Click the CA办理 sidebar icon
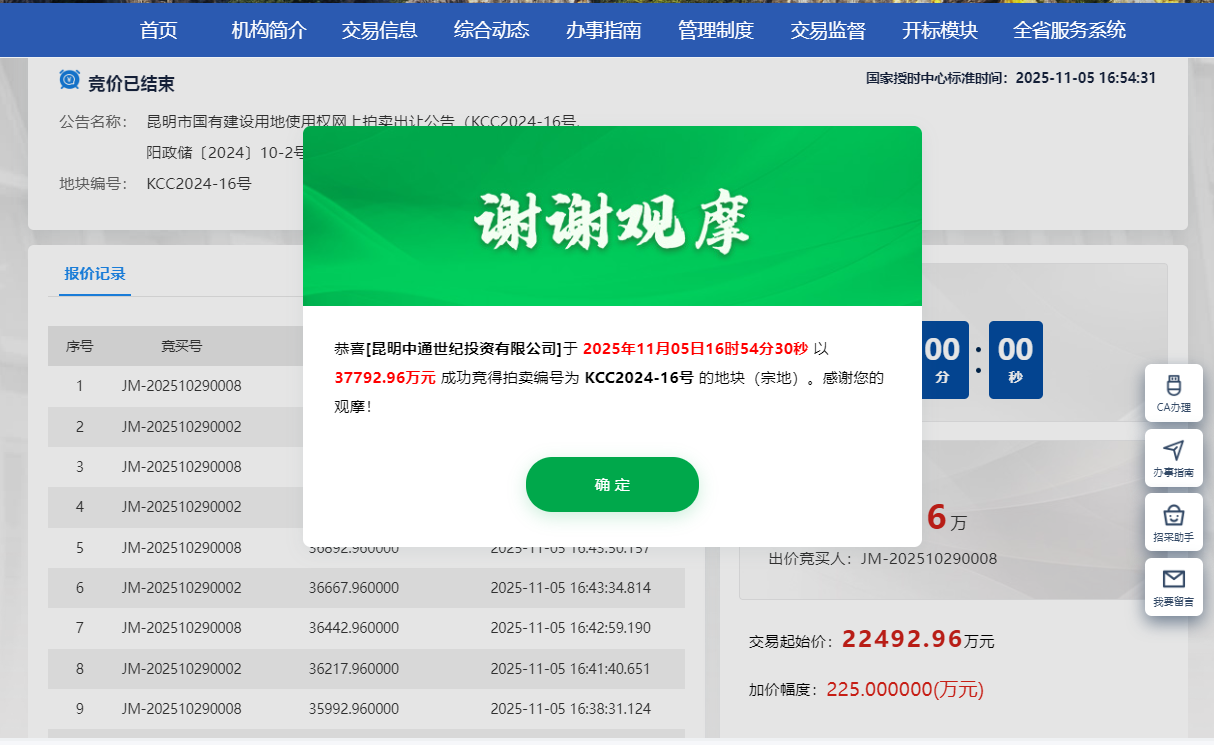Image resolution: width=1214 pixels, height=745 pixels. [x=1174, y=393]
